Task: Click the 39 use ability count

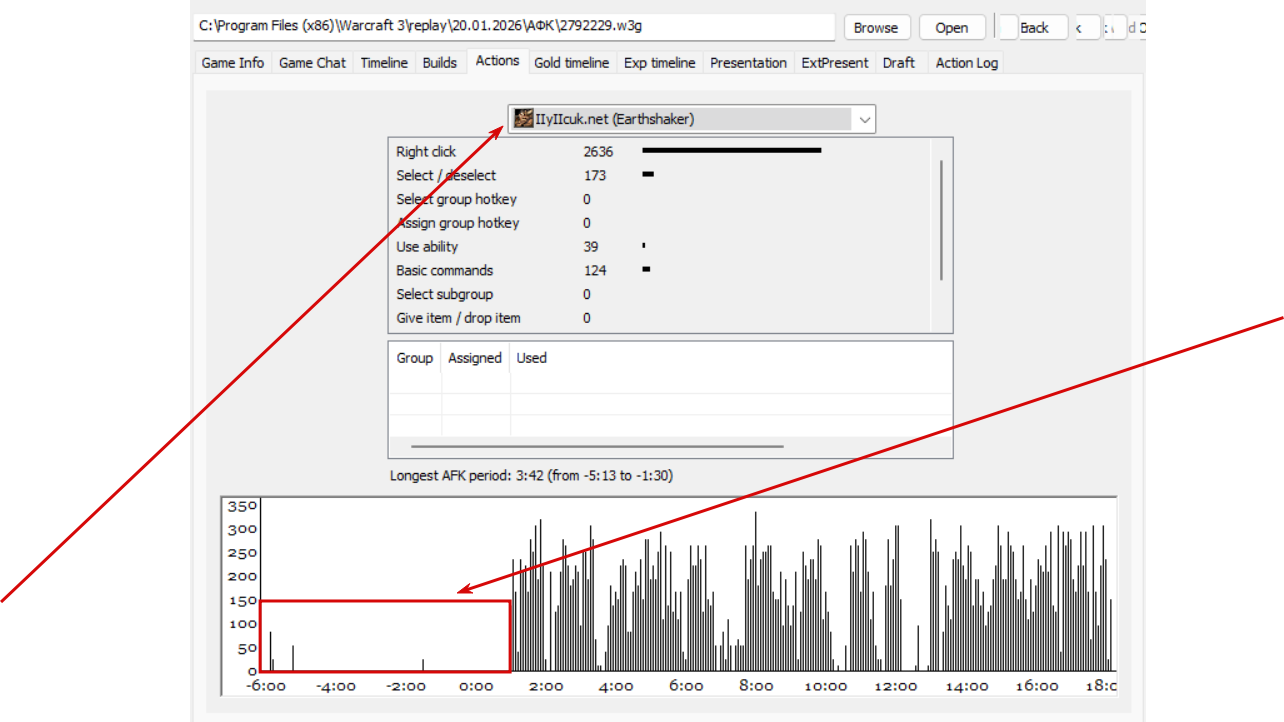Action: 591,247
